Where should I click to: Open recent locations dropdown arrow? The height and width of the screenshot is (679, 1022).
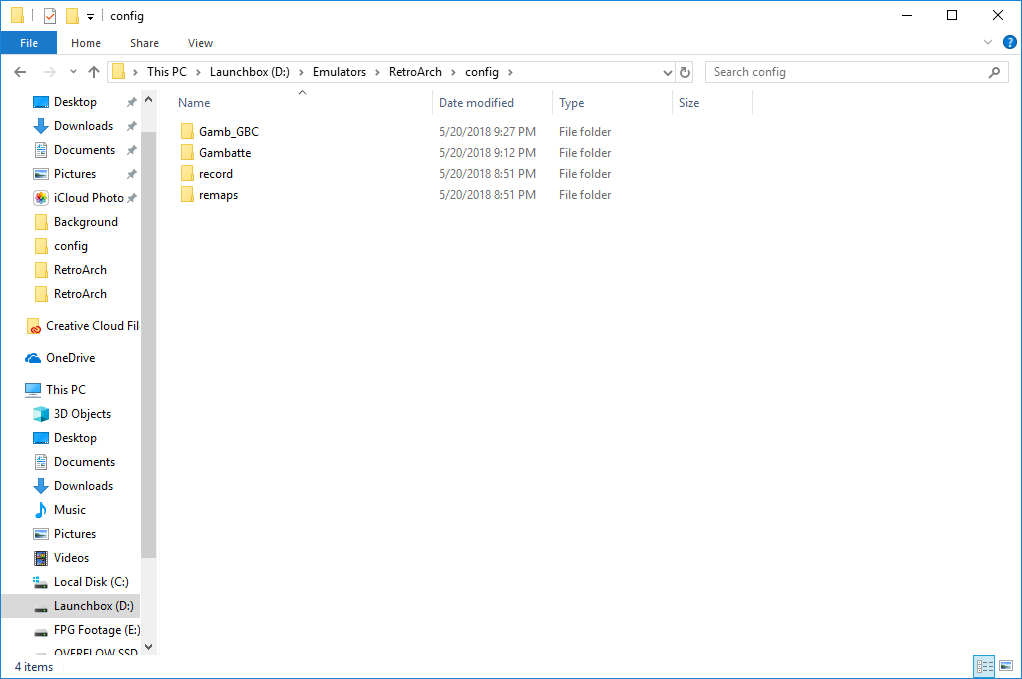(73, 72)
